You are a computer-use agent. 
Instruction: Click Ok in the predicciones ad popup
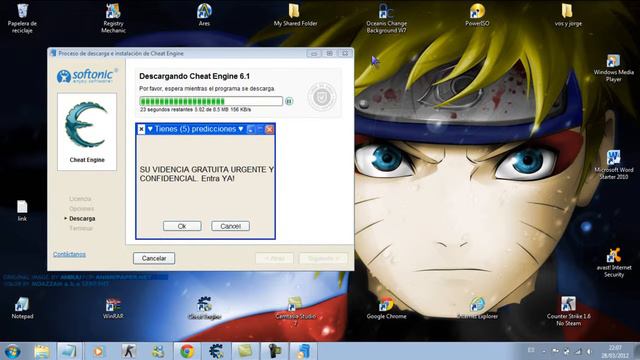tap(182, 226)
